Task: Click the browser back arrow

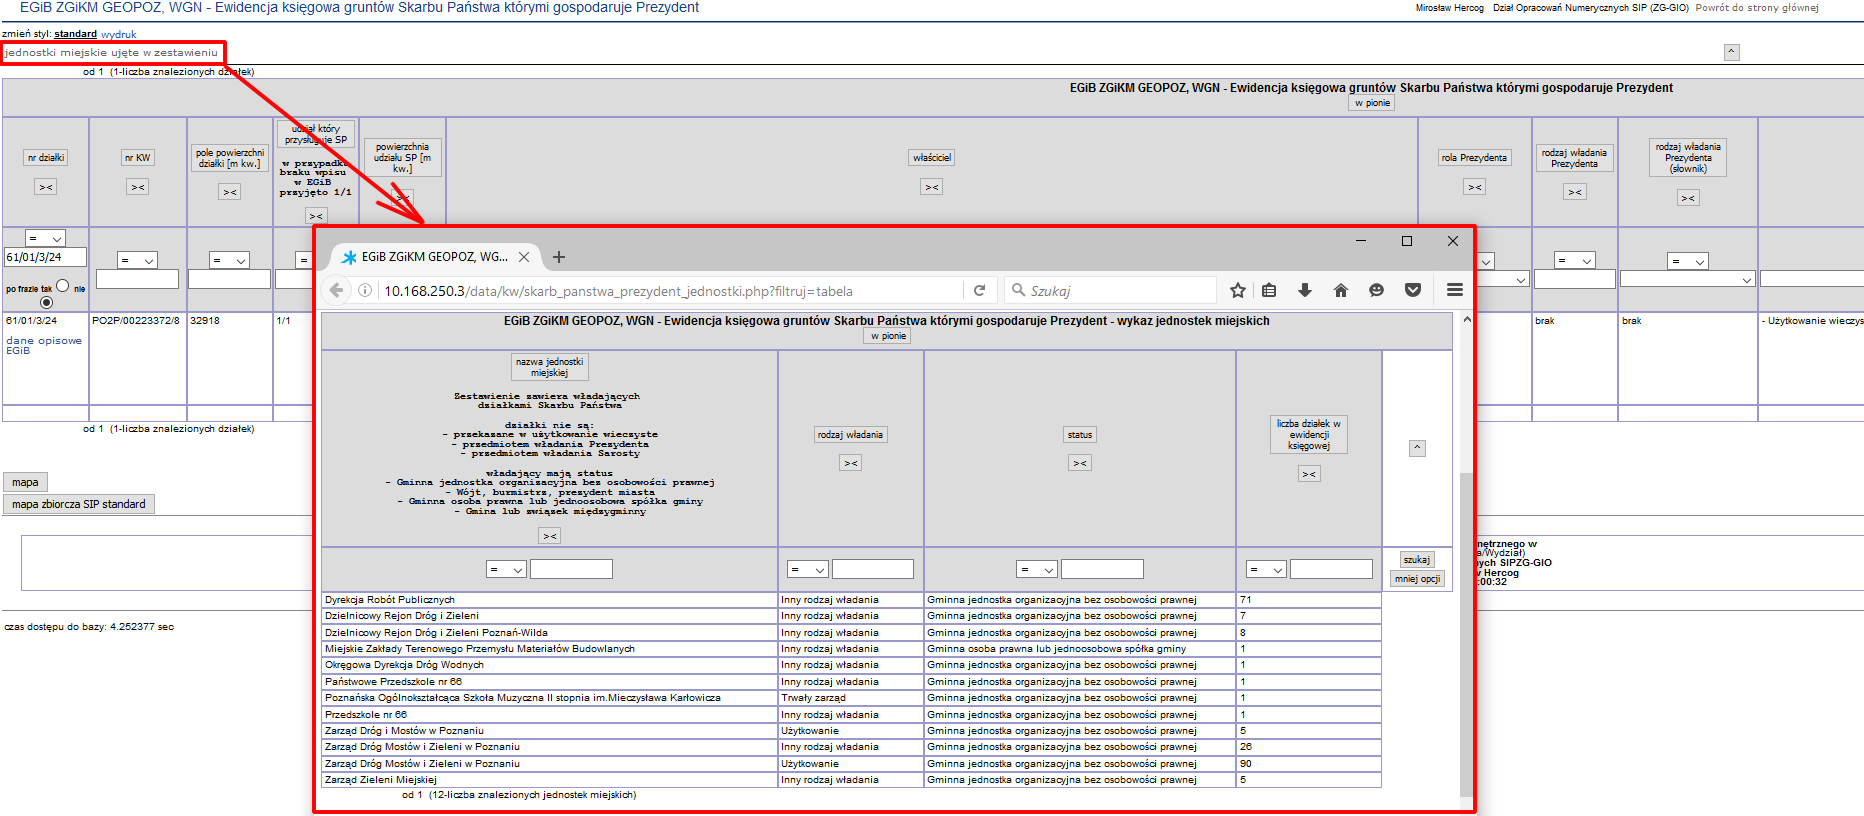Action: (337, 290)
